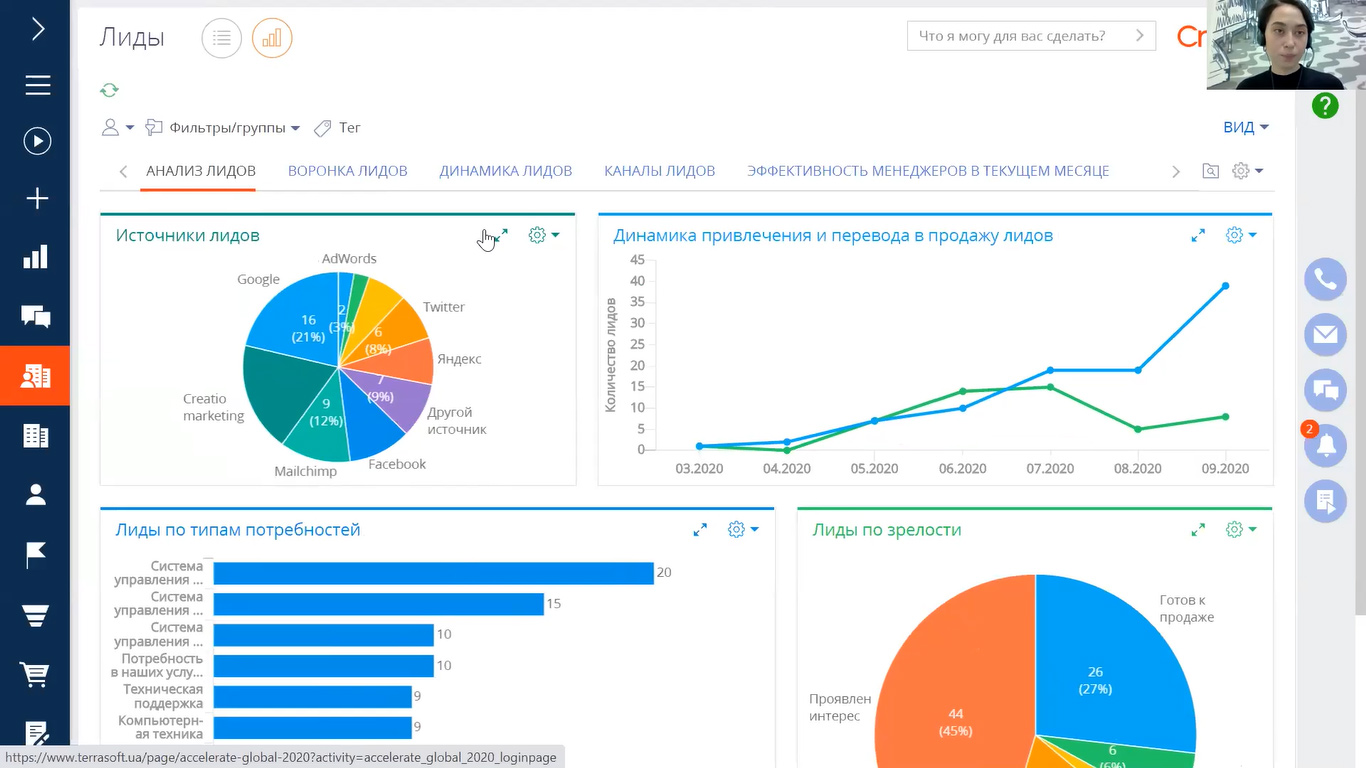
Task: Switch to analytics chart view
Action: (272, 38)
